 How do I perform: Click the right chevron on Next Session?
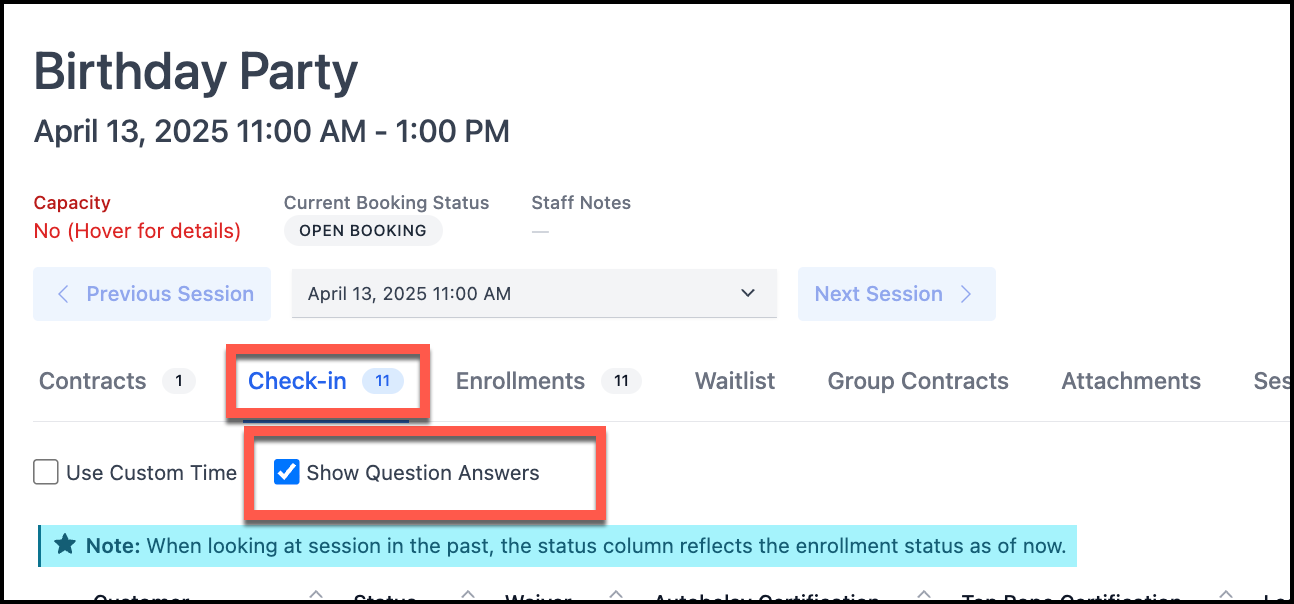coord(966,294)
